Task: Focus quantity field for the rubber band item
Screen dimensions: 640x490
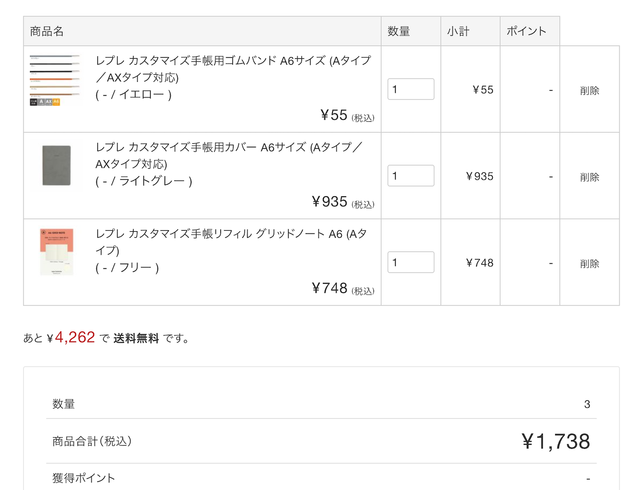Action: point(411,89)
